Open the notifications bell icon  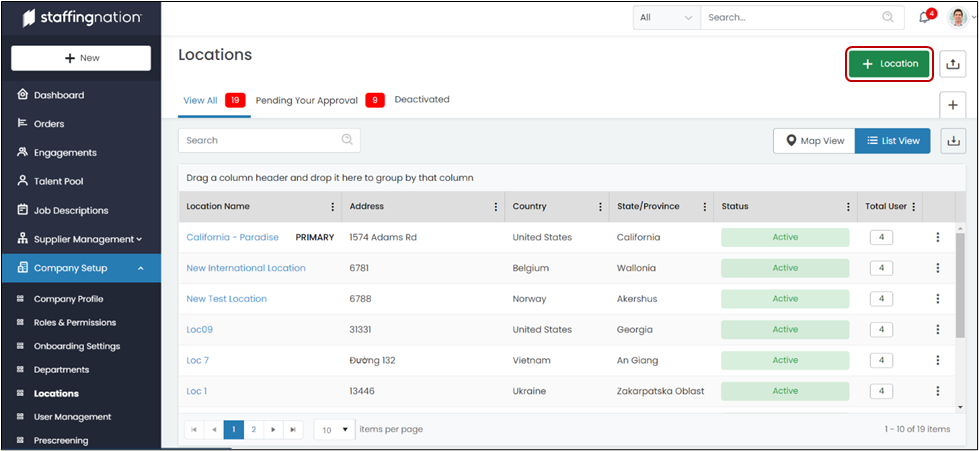[925, 17]
